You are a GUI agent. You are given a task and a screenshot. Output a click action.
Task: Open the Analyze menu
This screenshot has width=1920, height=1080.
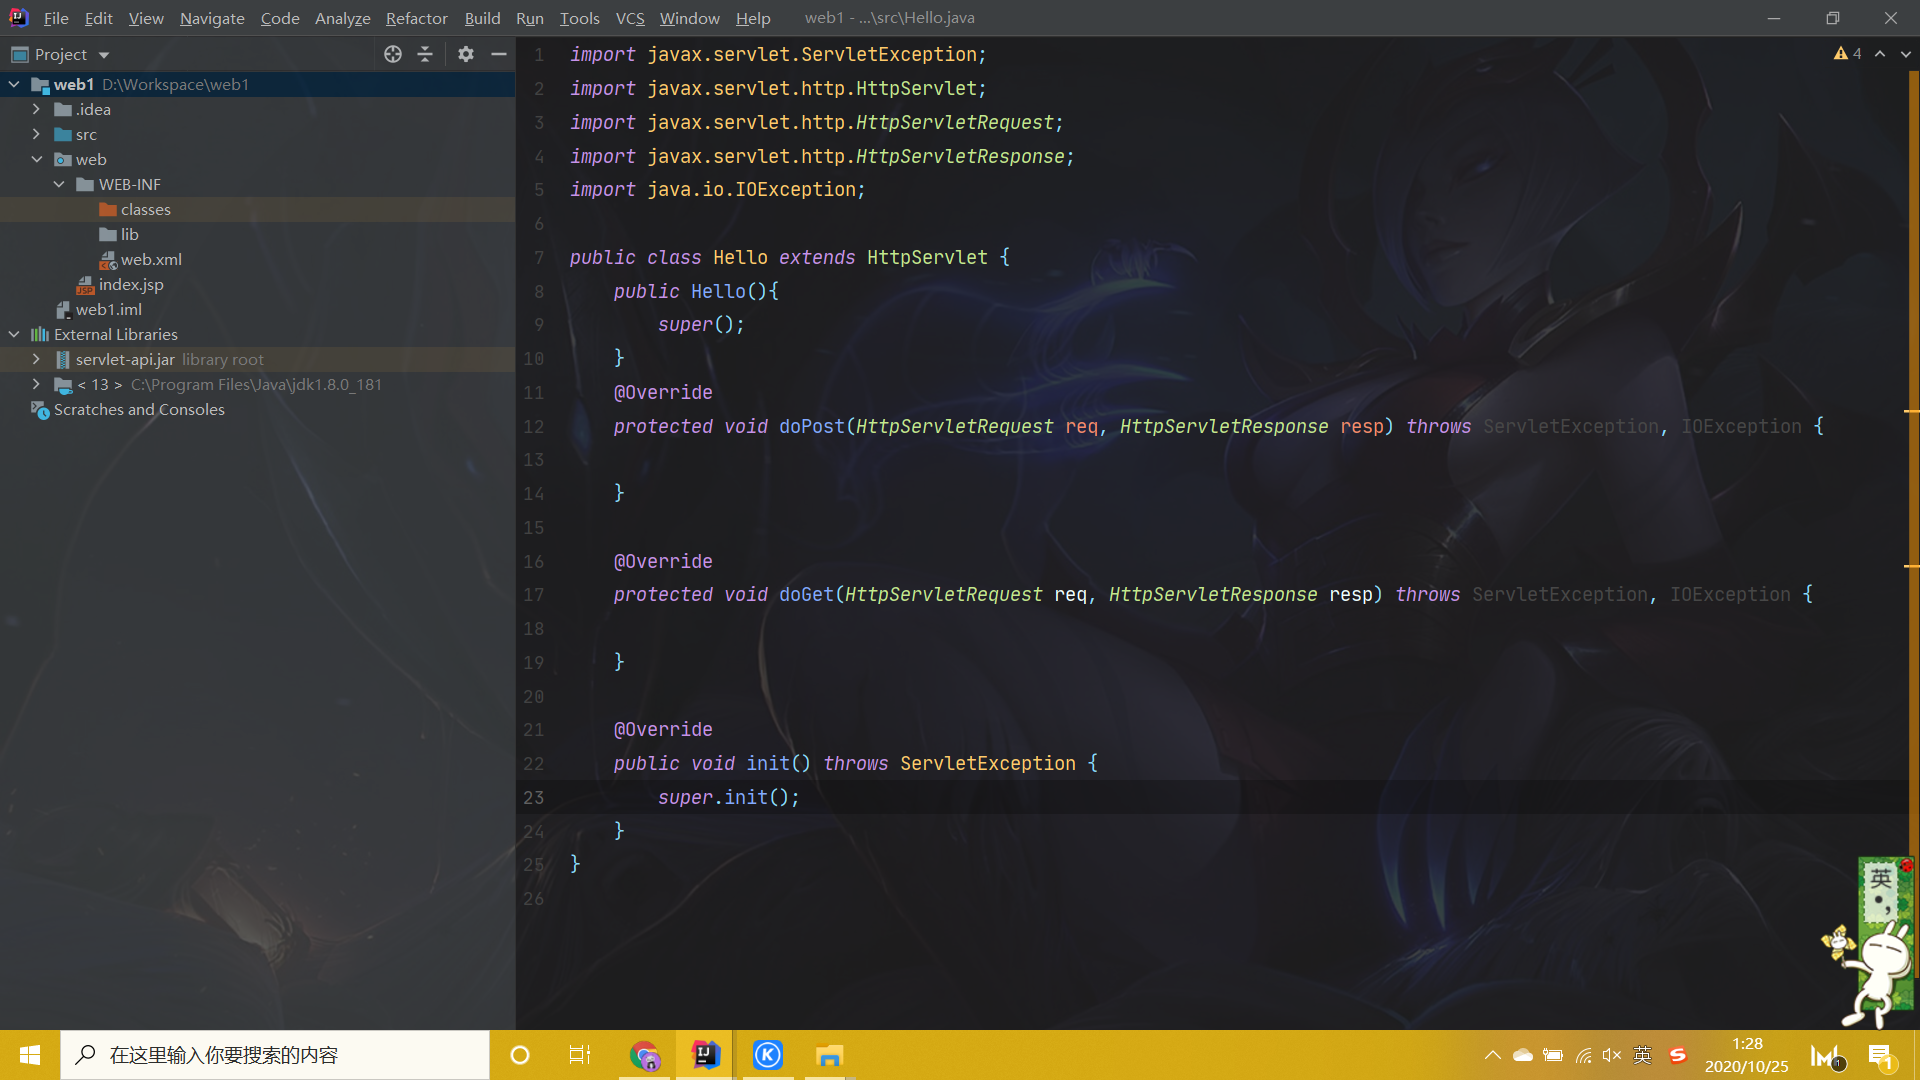342,18
